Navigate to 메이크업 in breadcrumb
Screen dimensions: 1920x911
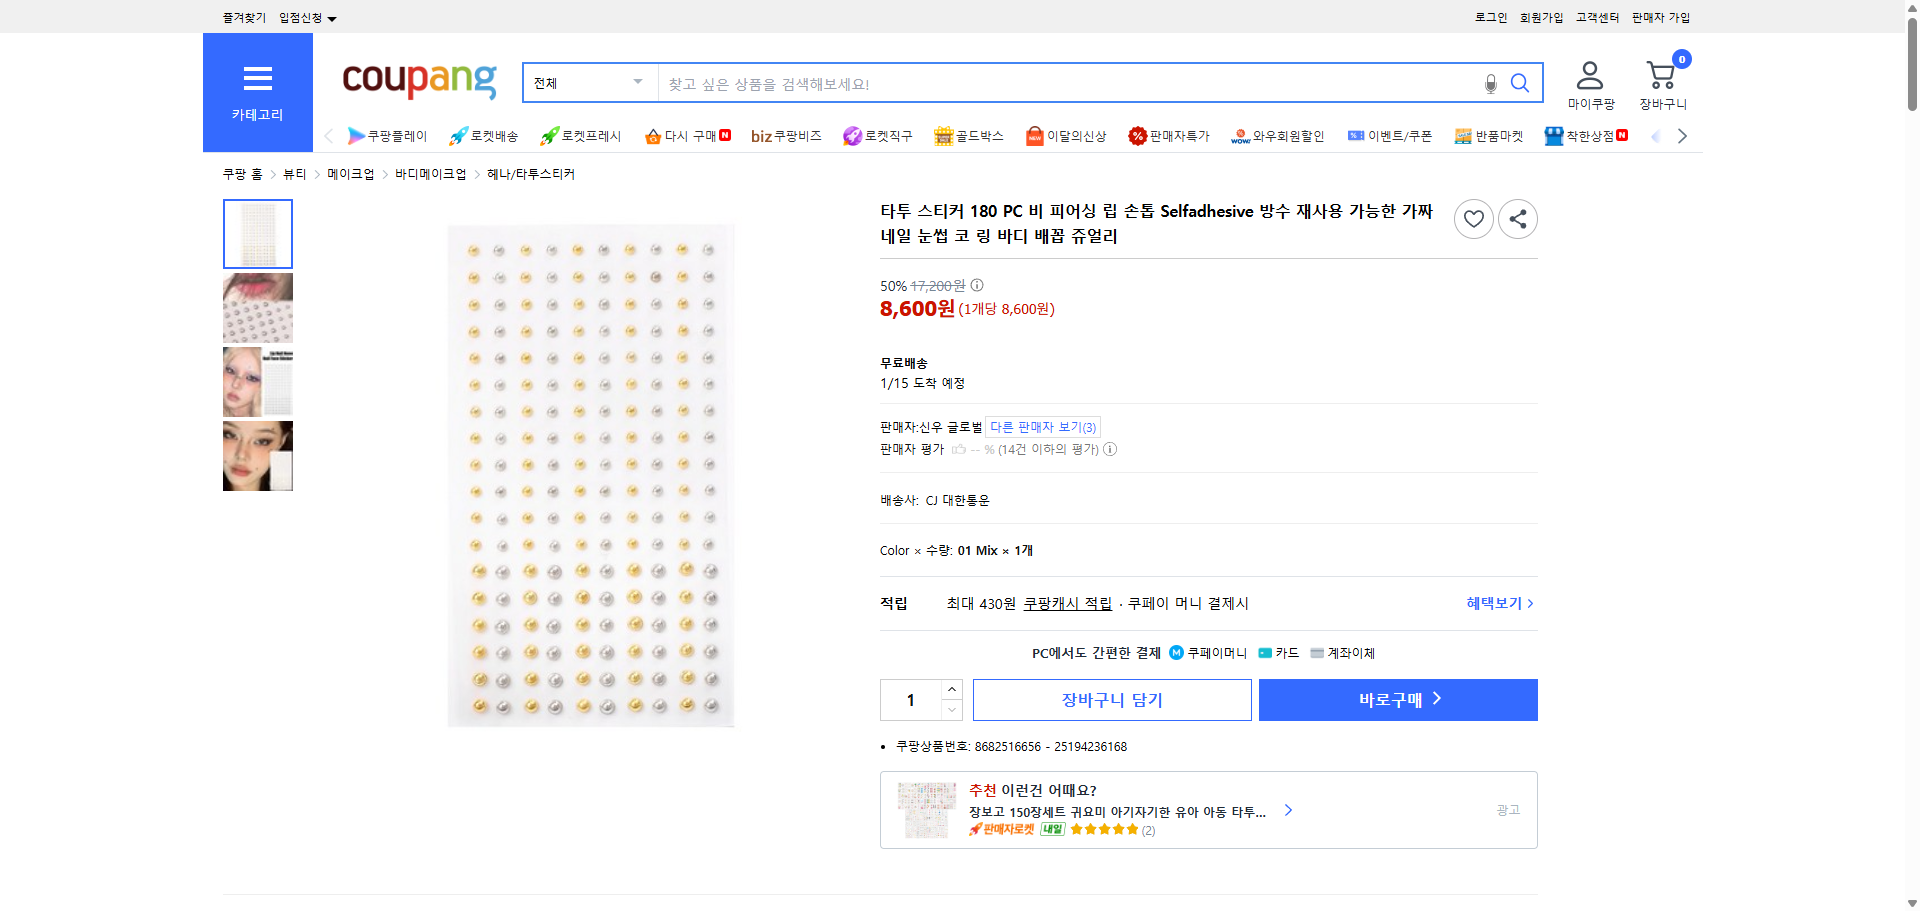351,173
